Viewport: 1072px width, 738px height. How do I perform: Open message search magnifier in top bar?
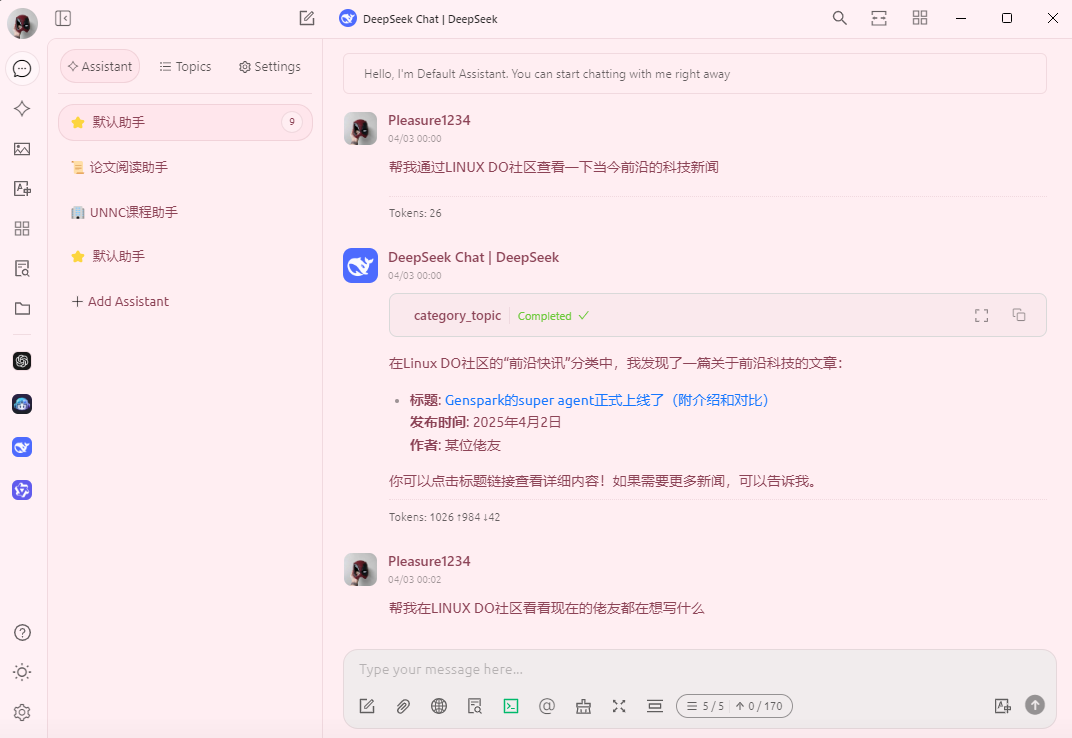840,18
